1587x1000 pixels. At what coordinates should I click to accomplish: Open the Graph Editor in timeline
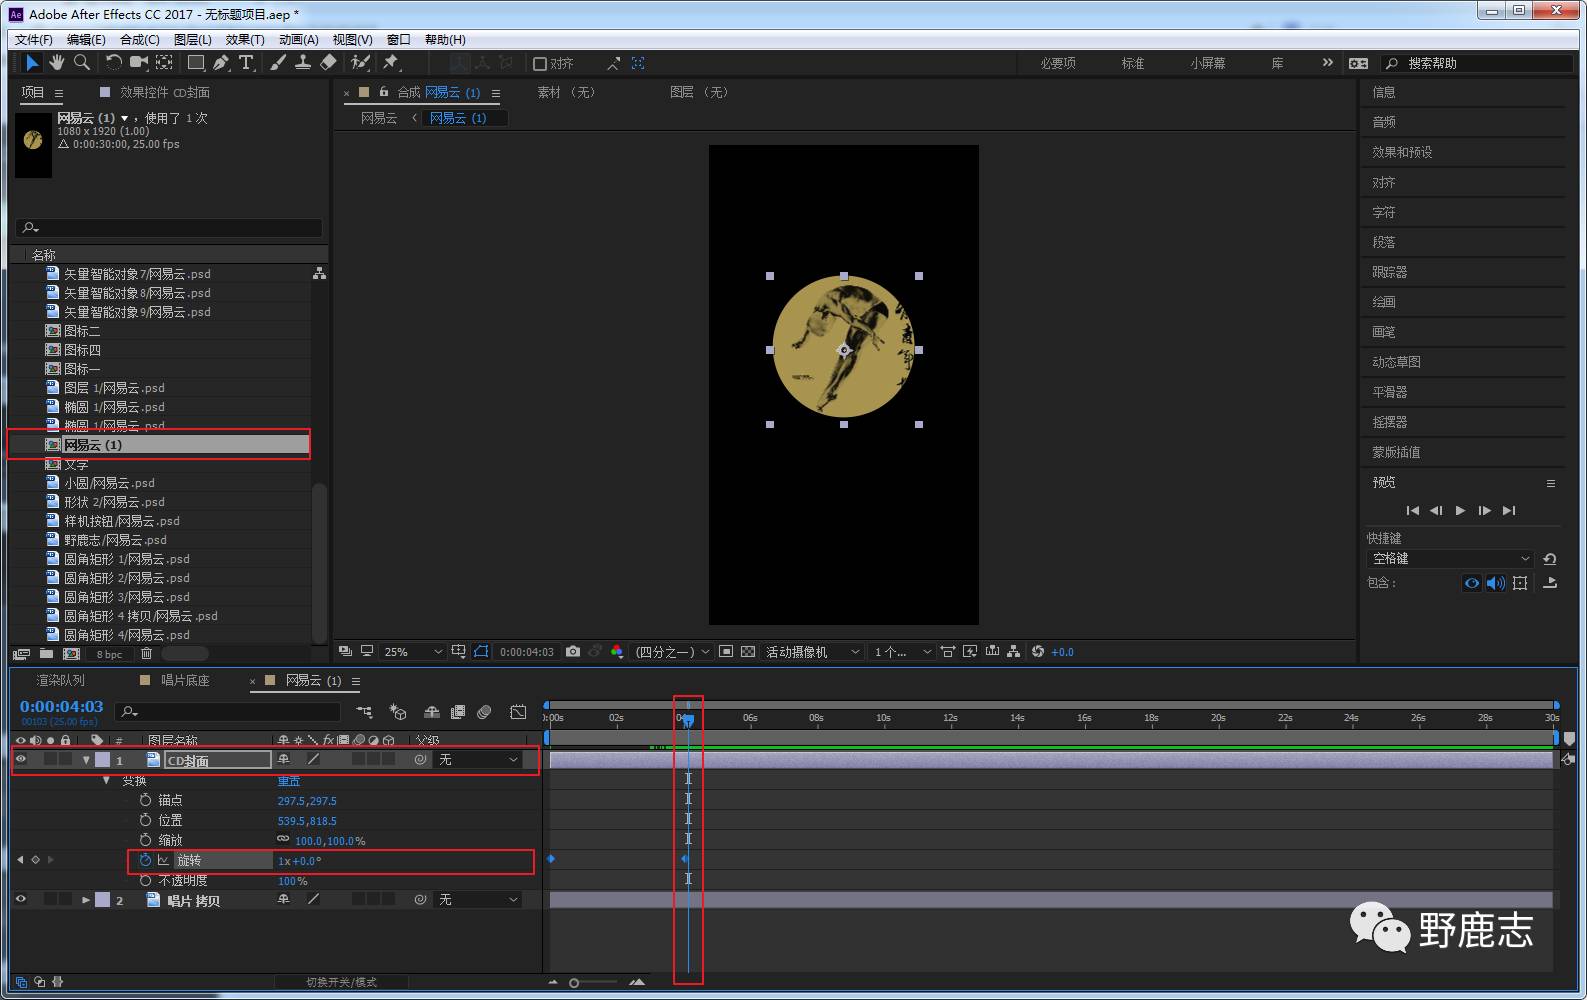pos(518,712)
